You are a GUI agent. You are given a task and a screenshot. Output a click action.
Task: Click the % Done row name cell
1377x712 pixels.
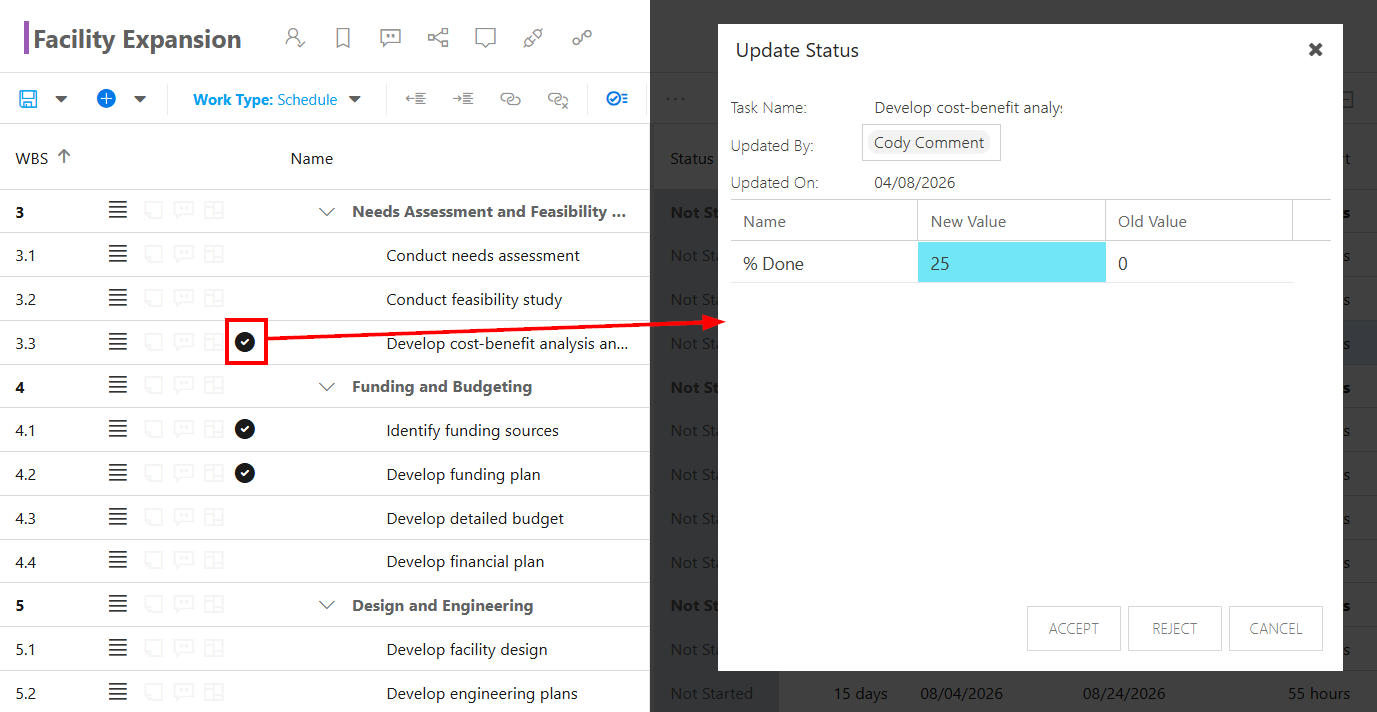pos(824,263)
